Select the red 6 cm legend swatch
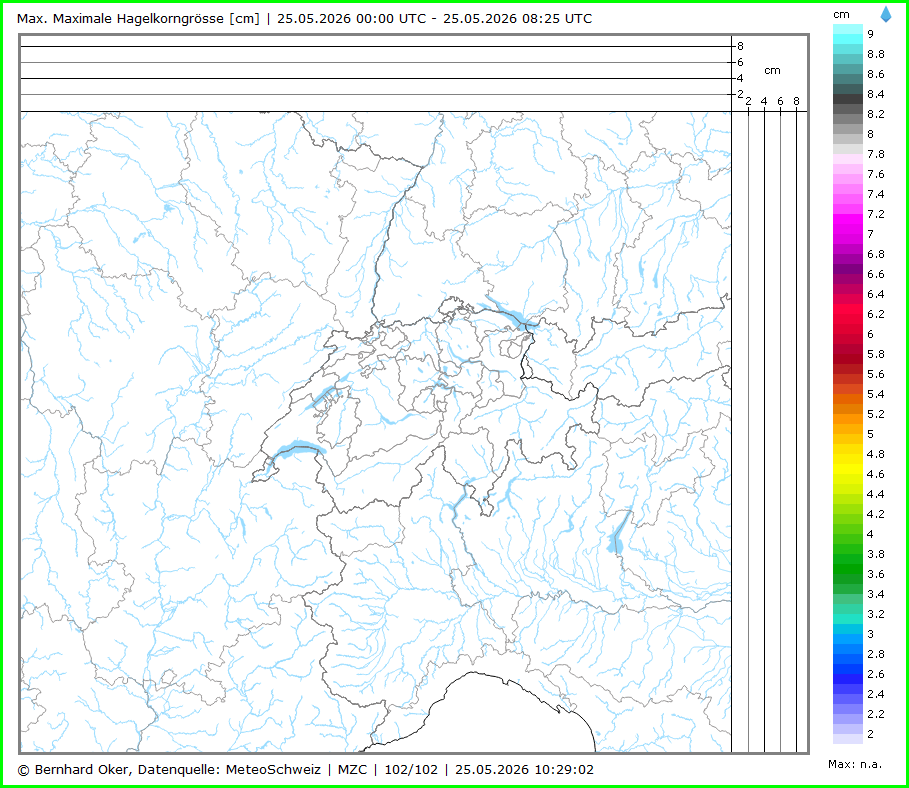The image size is (909, 788). (848, 334)
